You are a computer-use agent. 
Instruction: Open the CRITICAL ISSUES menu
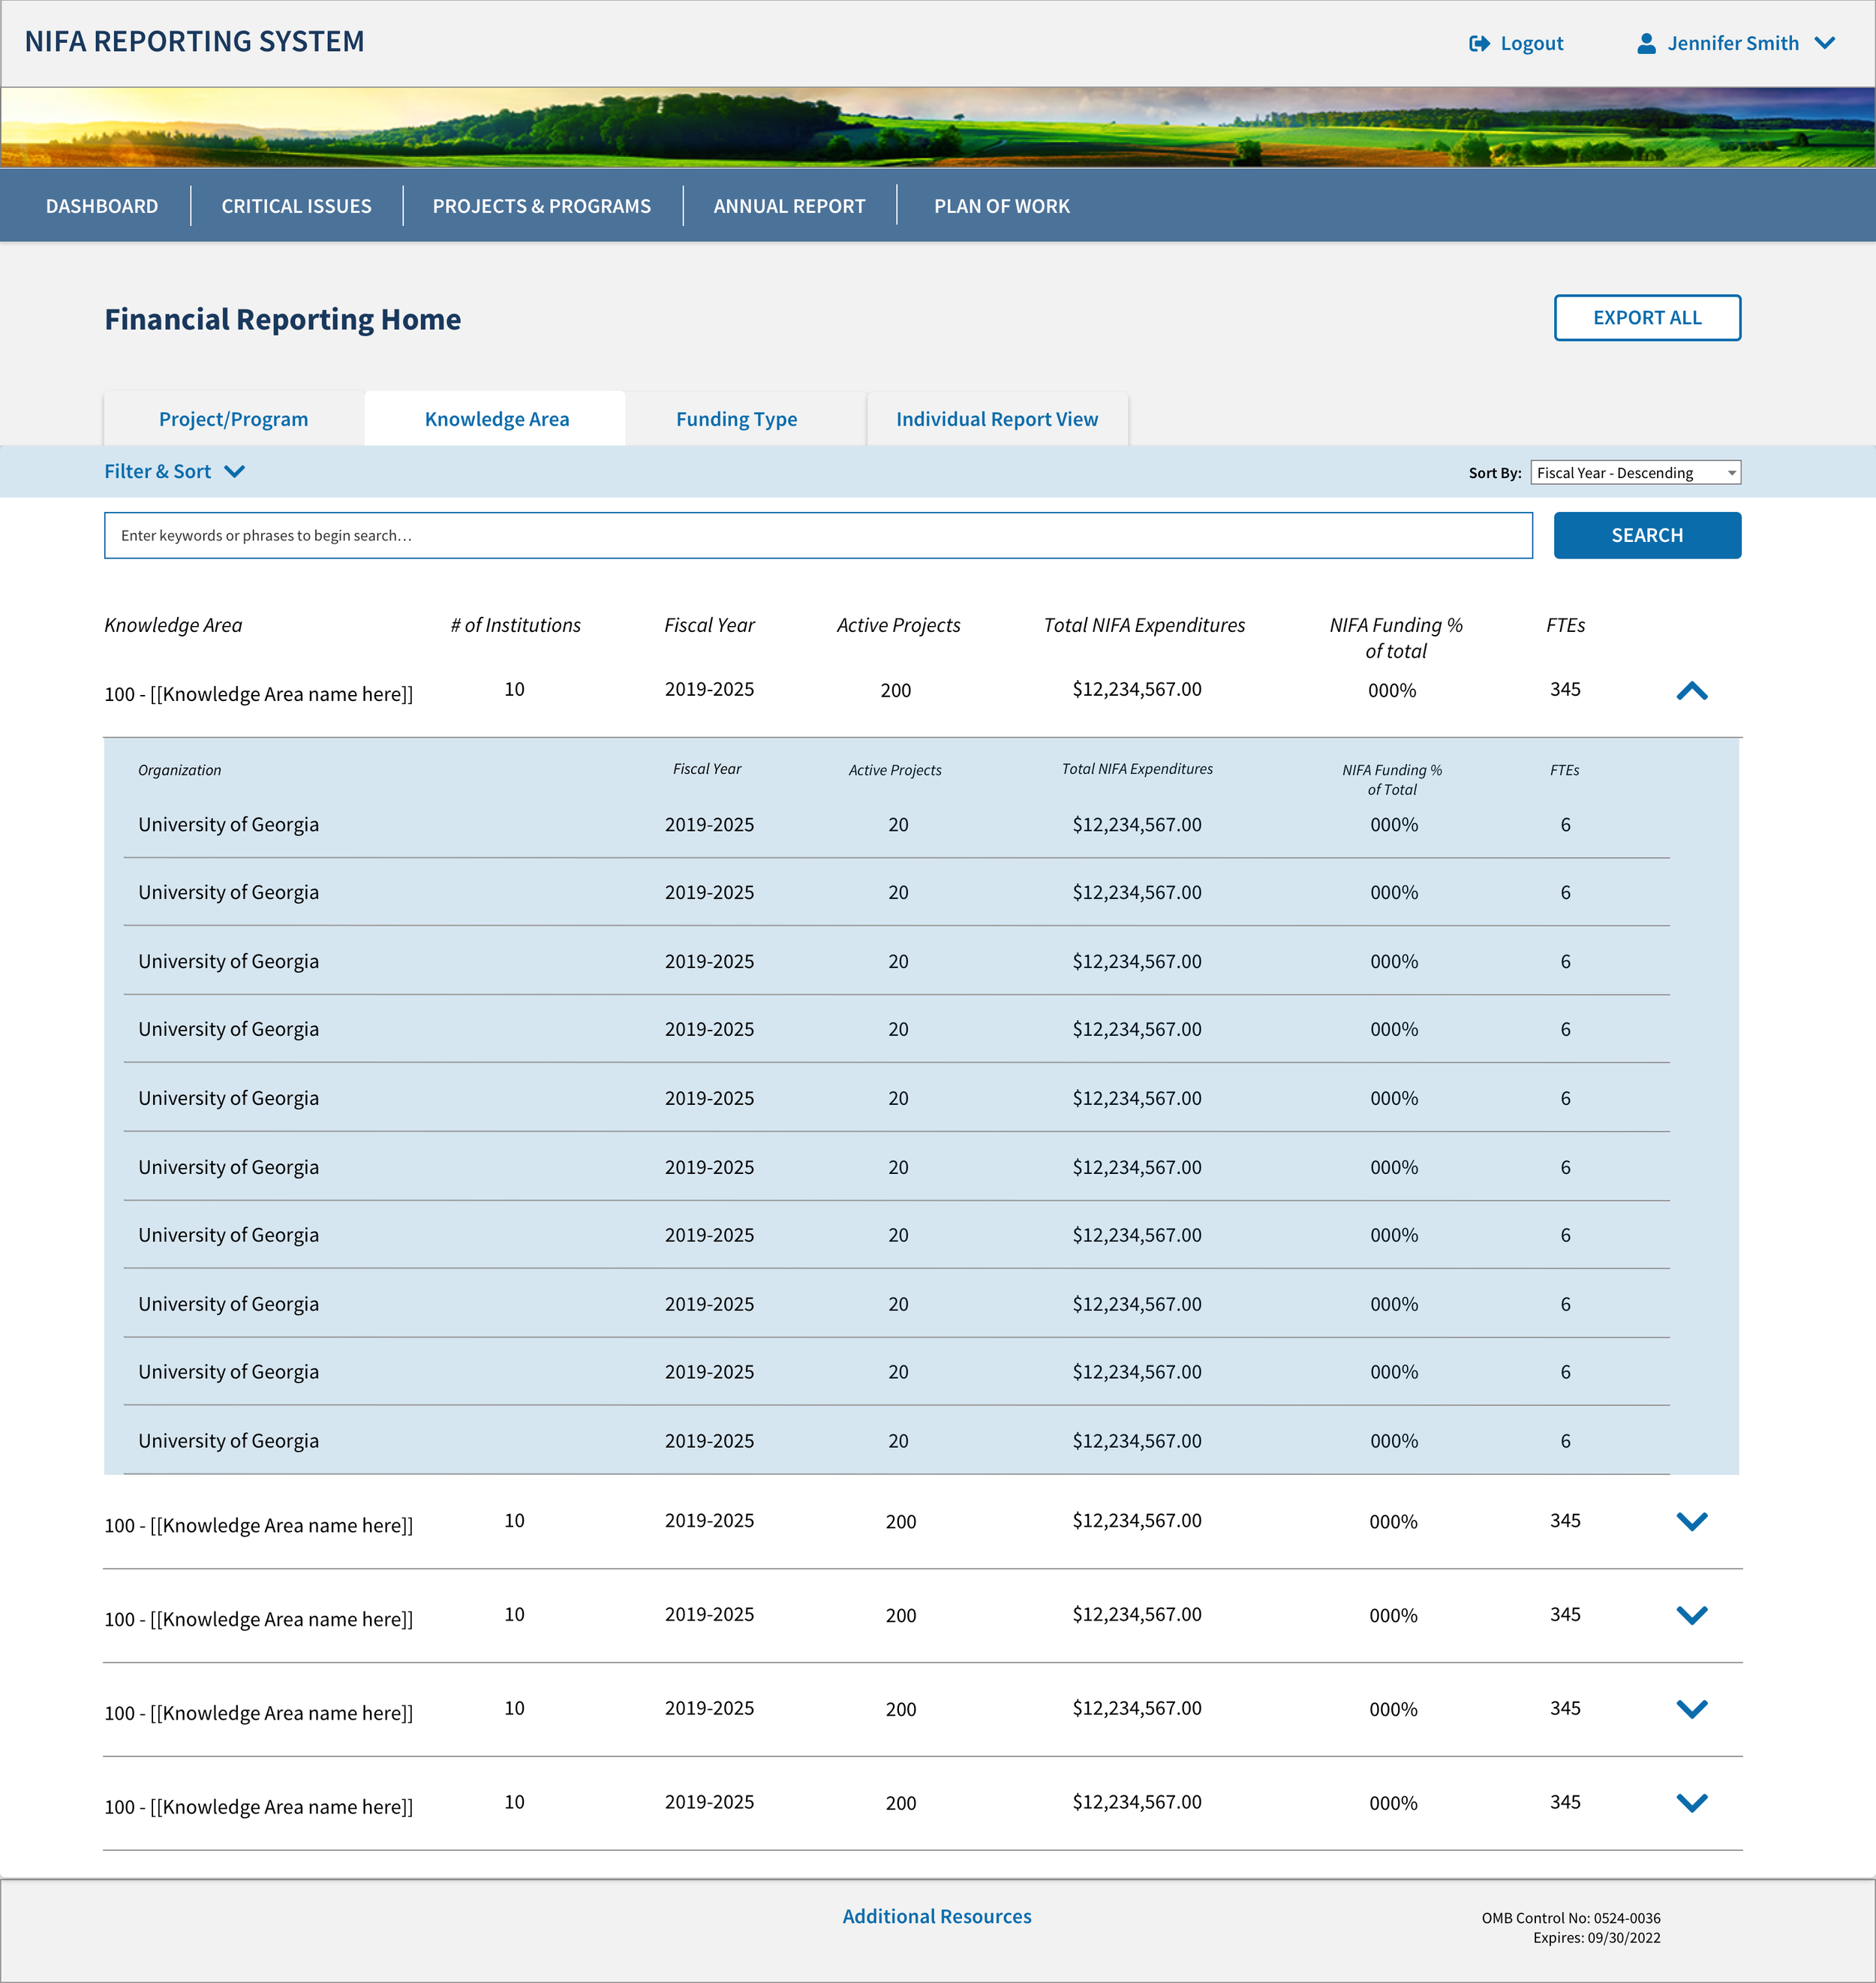point(296,206)
